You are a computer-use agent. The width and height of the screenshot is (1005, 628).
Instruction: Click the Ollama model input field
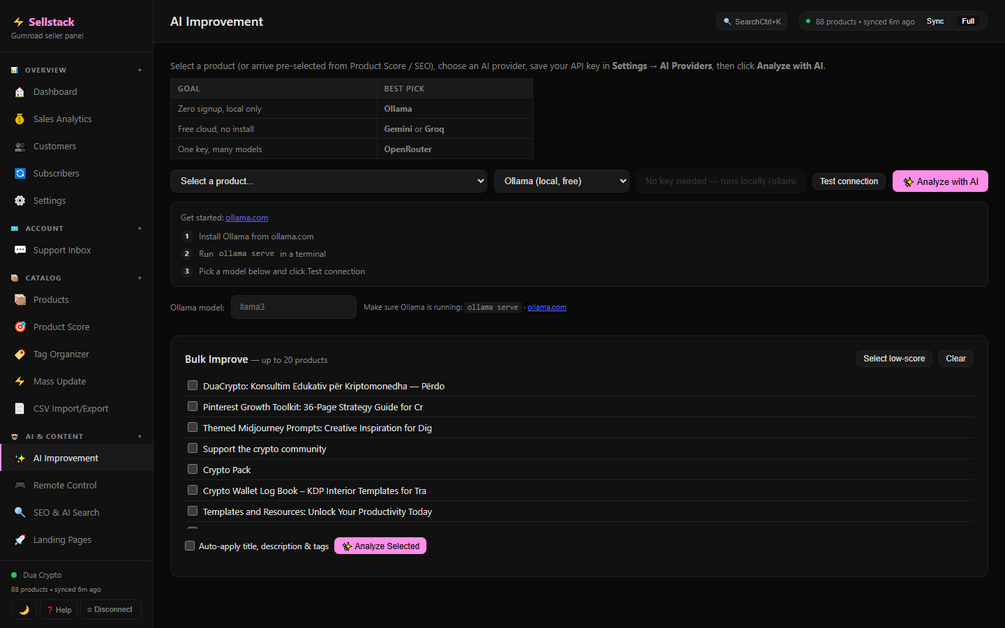pos(294,307)
